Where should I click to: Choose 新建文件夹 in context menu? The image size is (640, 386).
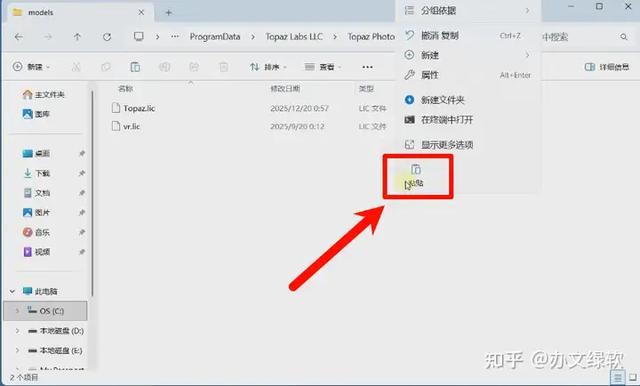point(468,100)
